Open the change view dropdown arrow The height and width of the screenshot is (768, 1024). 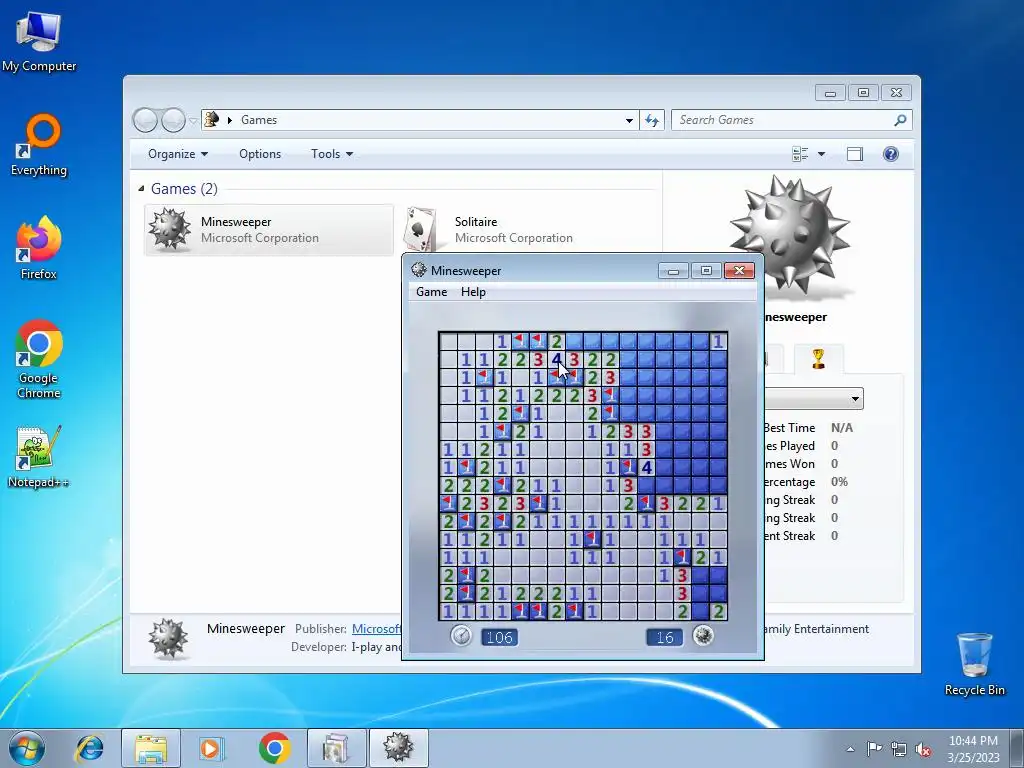pos(821,154)
